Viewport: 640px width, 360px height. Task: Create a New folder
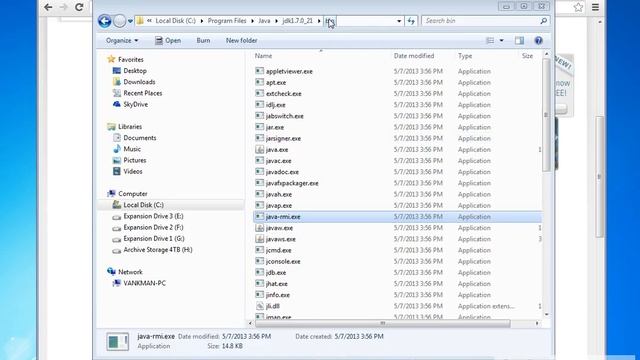tap(242, 40)
